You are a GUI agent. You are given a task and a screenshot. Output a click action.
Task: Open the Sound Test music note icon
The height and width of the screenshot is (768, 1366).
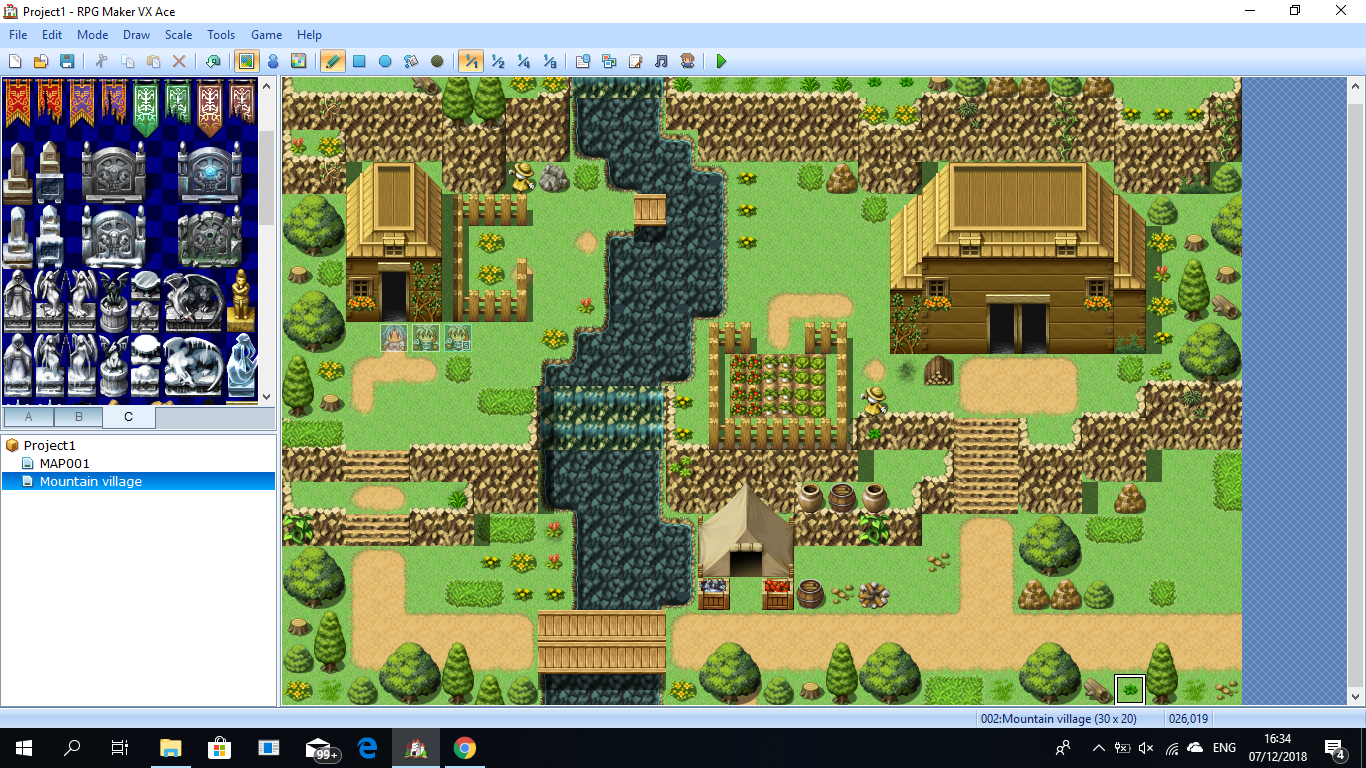point(661,61)
